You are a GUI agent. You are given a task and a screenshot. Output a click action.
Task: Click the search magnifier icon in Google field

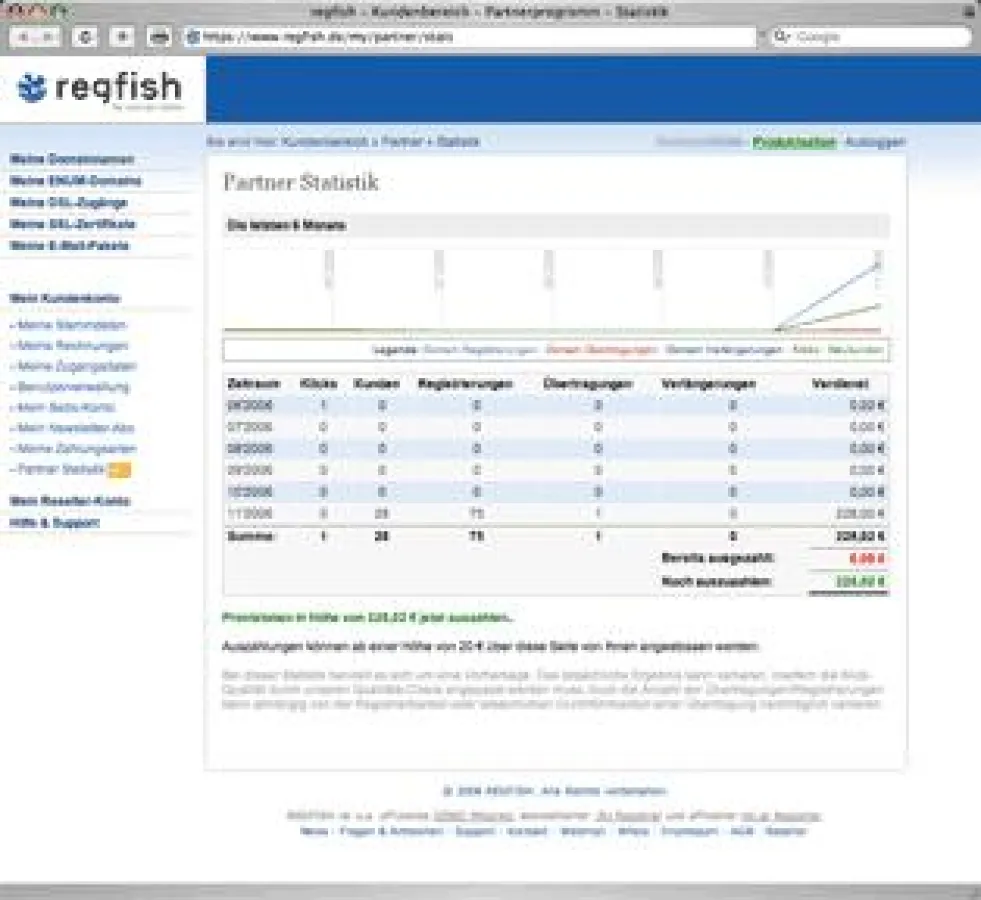click(783, 37)
